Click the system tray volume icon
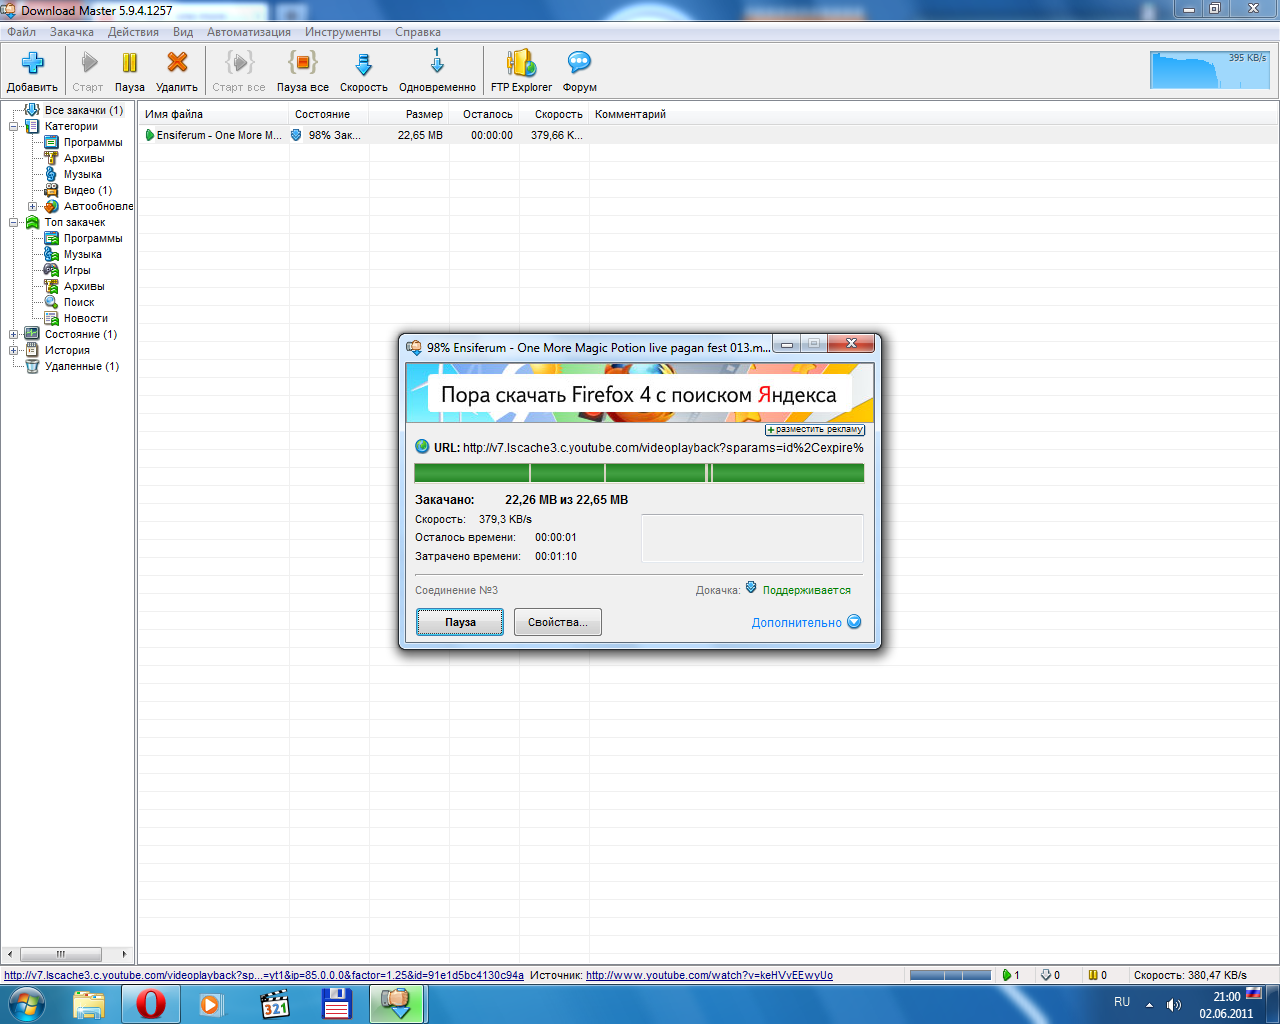1280x1024 pixels. [1173, 1004]
